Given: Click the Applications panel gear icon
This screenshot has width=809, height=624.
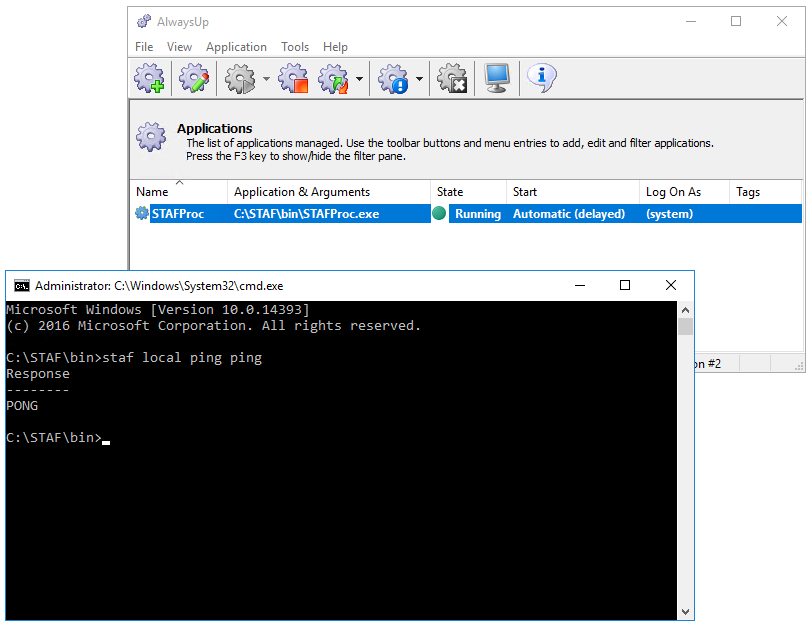Looking at the screenshot, I should point(151,137).
